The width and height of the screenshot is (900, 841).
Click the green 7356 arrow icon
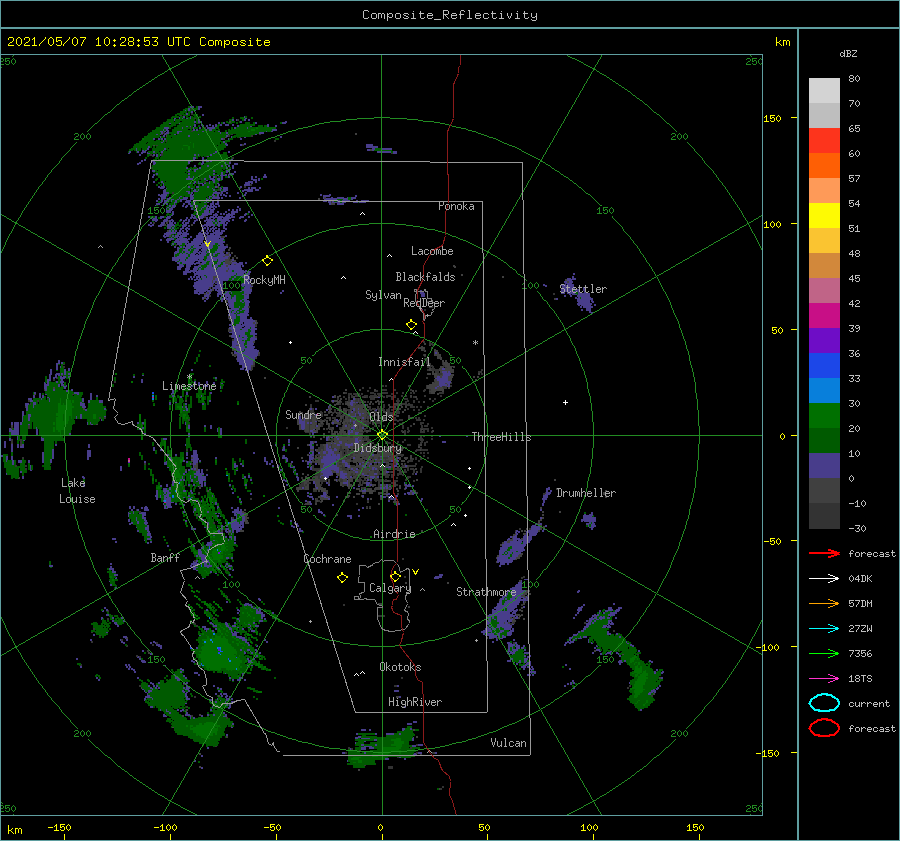(824, 653)
